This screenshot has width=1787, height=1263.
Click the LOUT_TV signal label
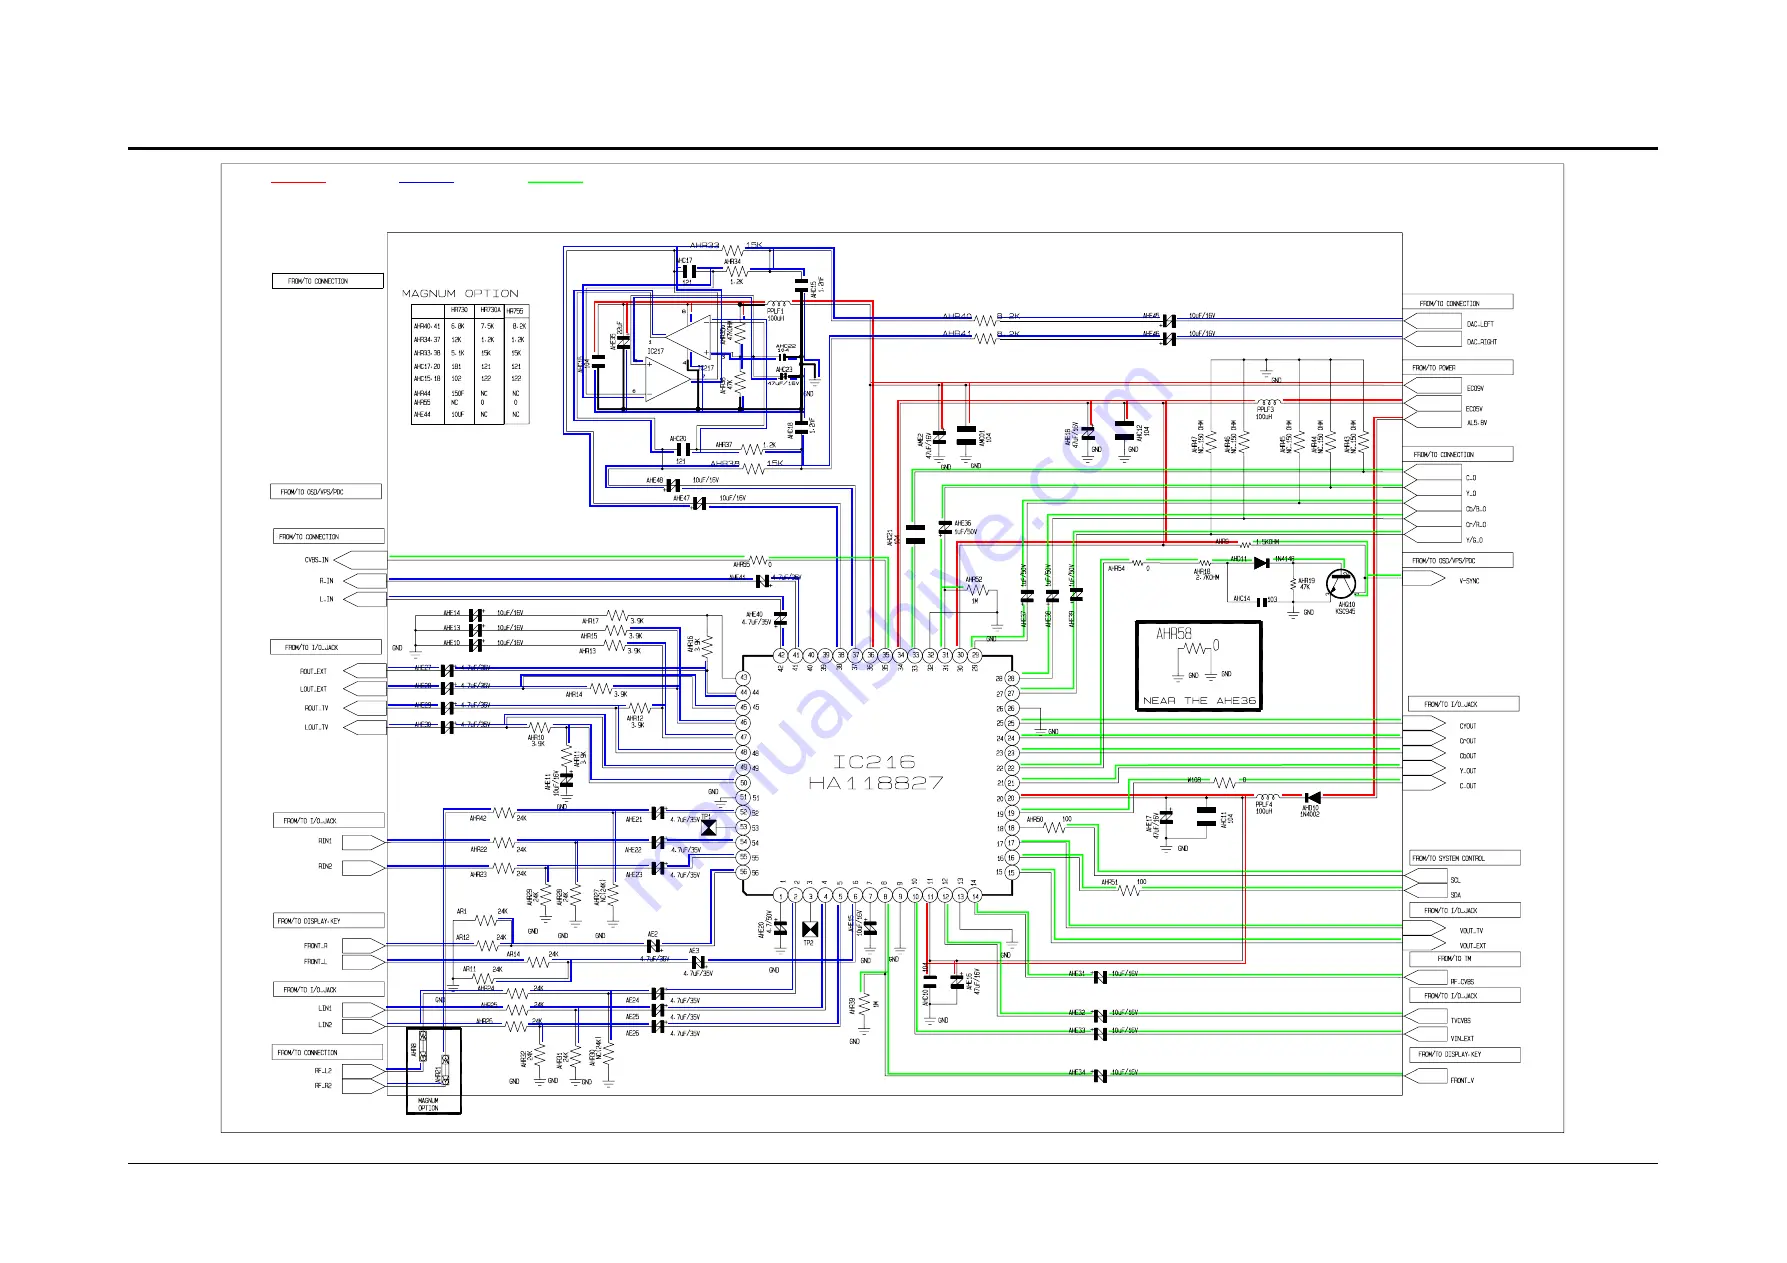click(x=316, y=728)
